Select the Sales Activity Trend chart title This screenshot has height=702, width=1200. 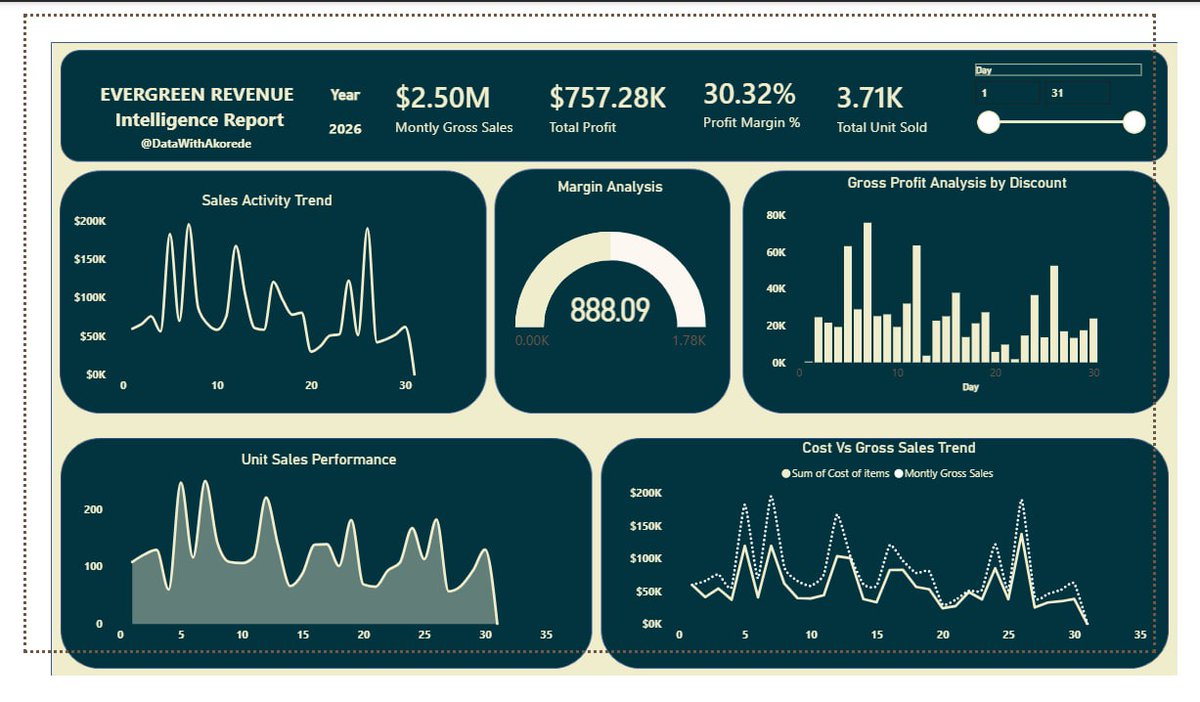[267, 200]
